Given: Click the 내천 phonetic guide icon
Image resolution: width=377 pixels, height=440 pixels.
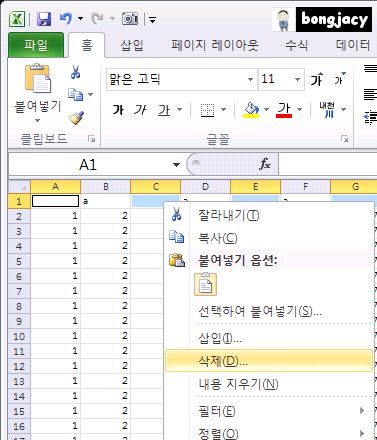Looking at the screenshot, I should 327,110.
